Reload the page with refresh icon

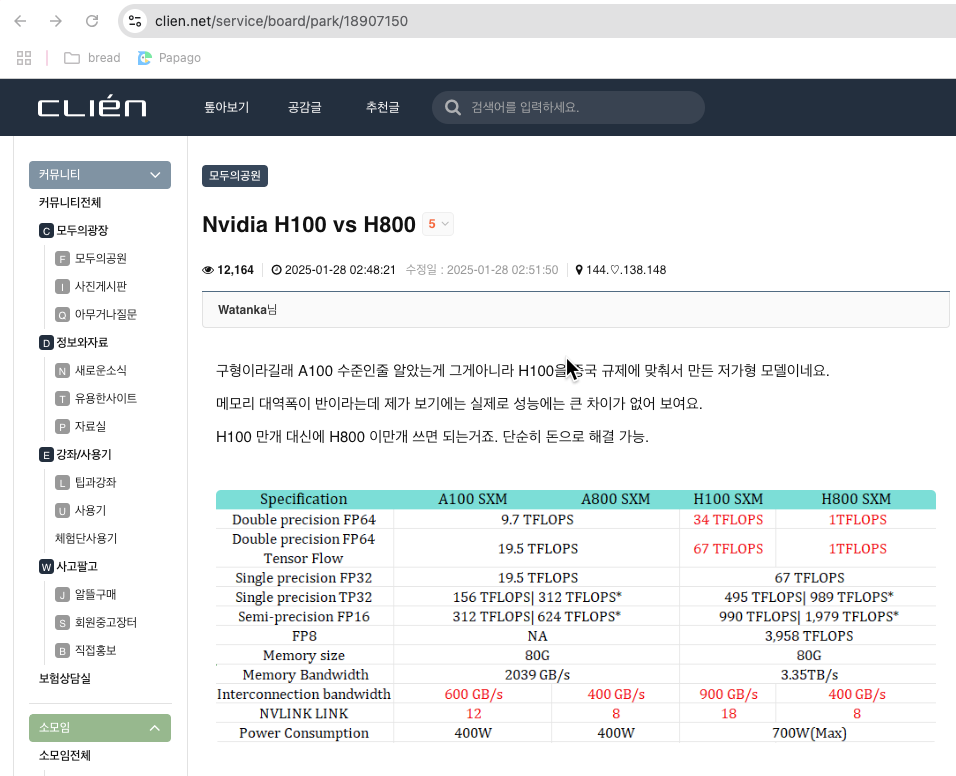click(92, 21)
